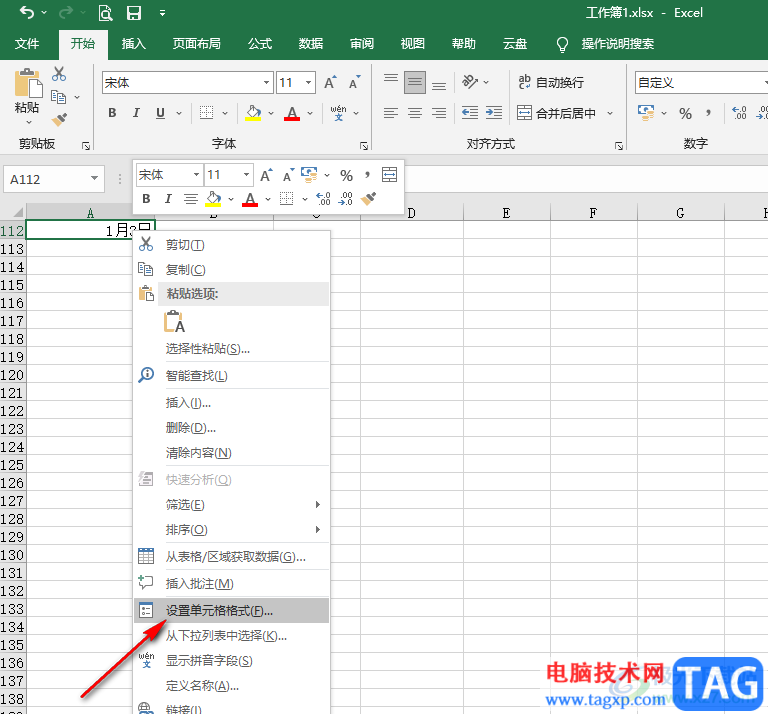The height and width of the screenshot is (714, 768).
Task: Click the ribbon accounting number format icon
Action: point(646,113)
